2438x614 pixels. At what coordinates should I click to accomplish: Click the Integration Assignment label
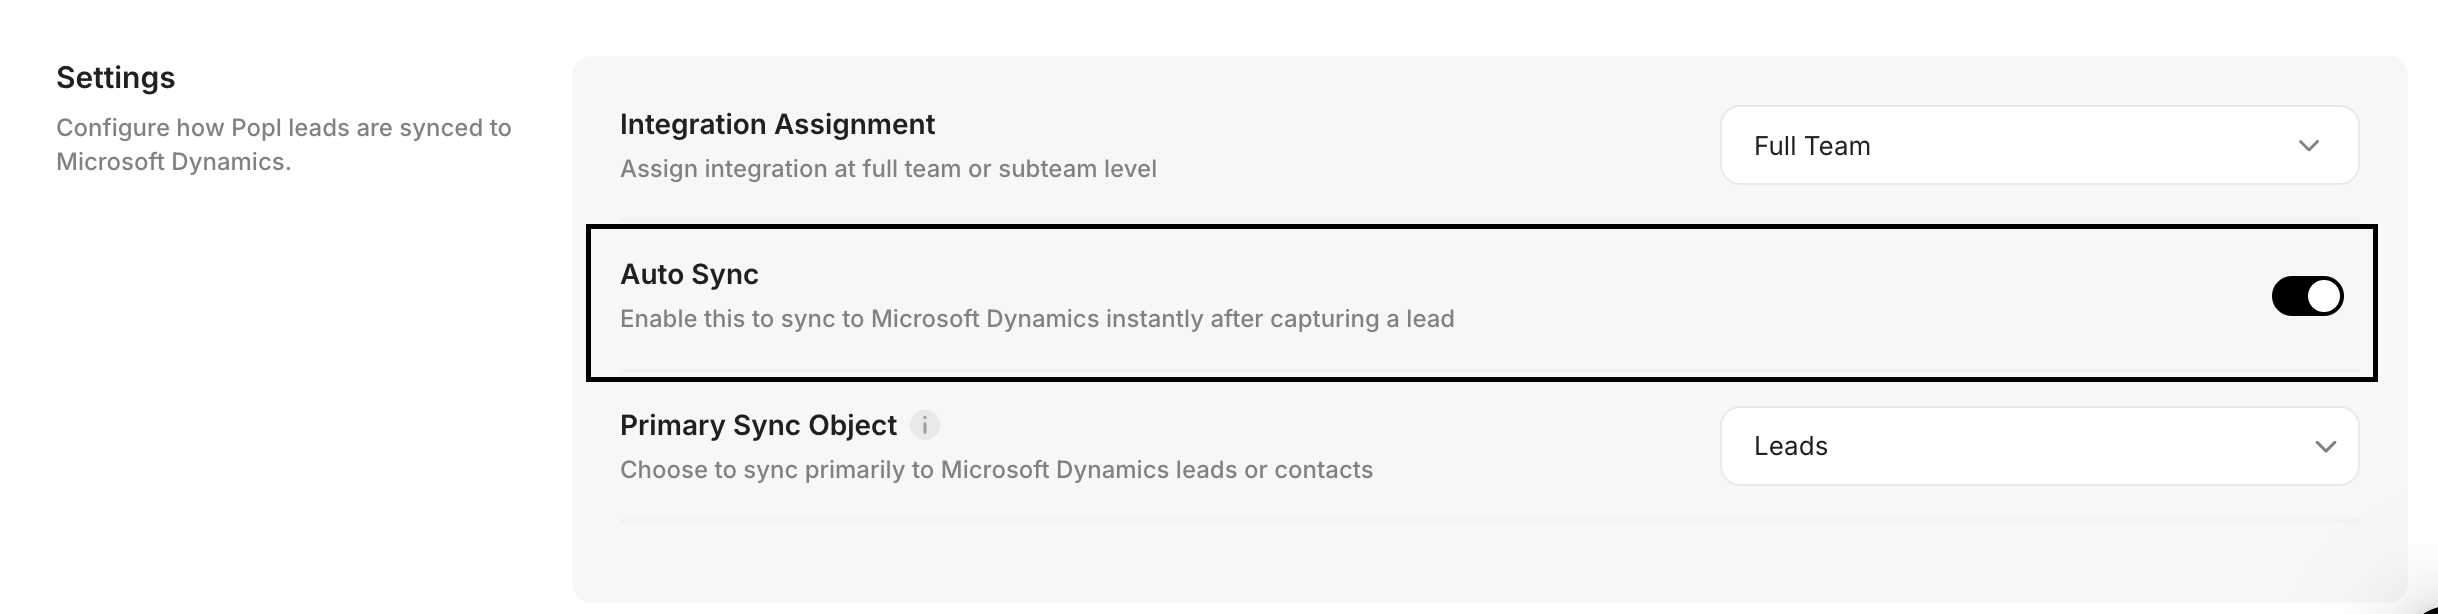[x=777, y=124]
